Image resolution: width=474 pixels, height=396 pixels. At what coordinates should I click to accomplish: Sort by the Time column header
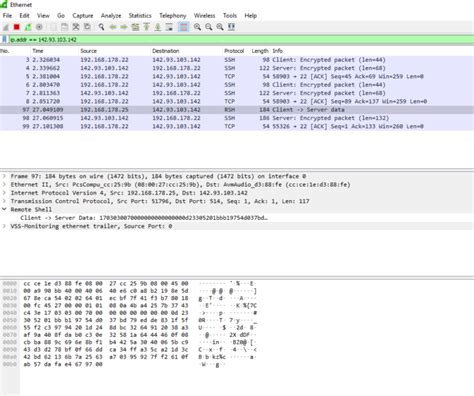(x=38, y=51)
